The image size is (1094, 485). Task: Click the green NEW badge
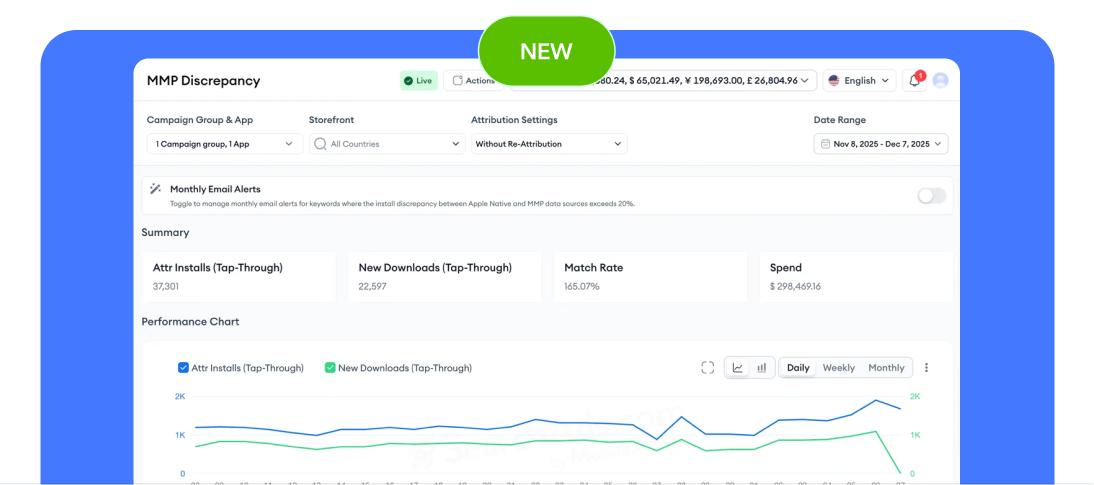[x=546, y=51]
